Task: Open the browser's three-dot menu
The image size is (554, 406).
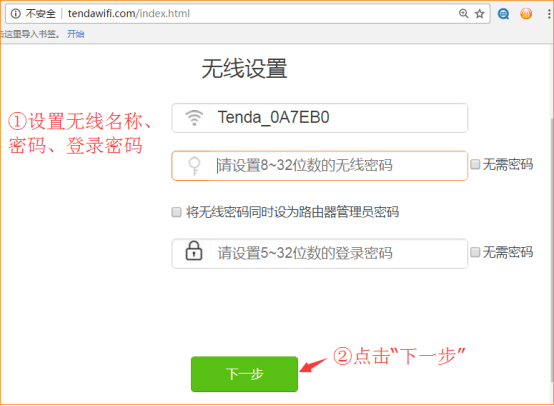Action: [549, 14]
